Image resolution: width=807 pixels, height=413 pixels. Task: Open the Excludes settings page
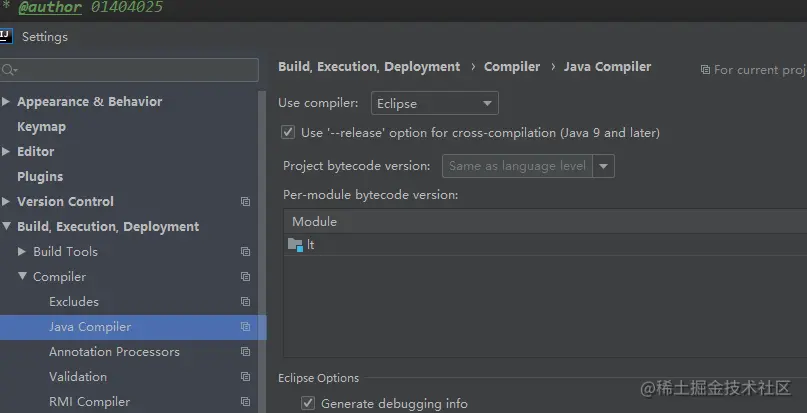(x=74, y=302)
